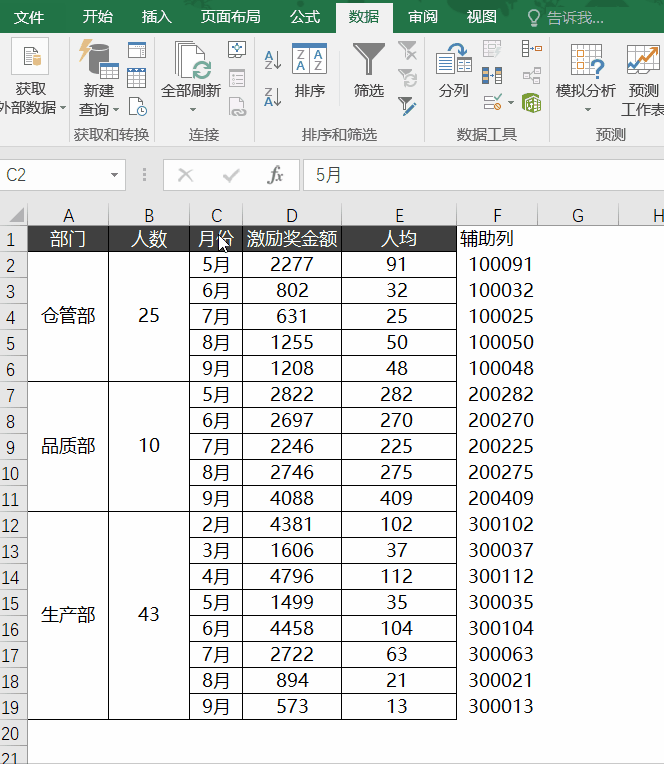The height and width of the screenshot is (764, 664).
Task: Click the Data Validation icon
Action: 493,103
